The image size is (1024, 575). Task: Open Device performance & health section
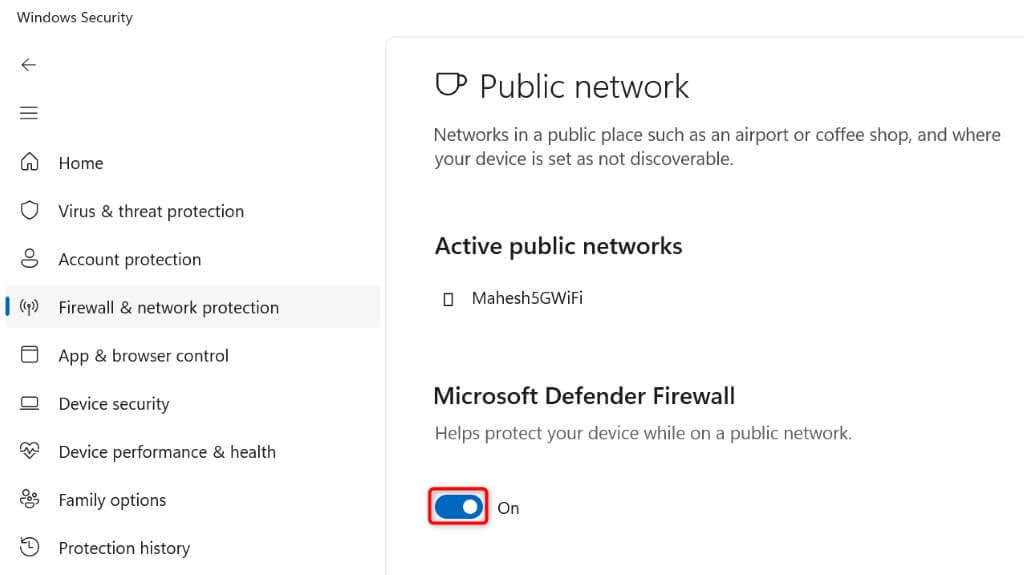click(x=167, y=452)
